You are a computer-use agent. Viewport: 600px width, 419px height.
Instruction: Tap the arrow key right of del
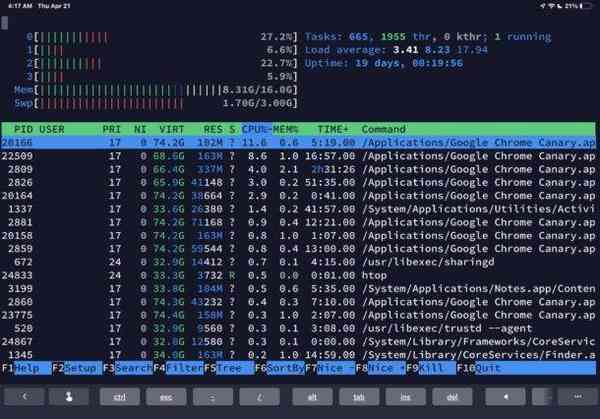click(505, 397)
